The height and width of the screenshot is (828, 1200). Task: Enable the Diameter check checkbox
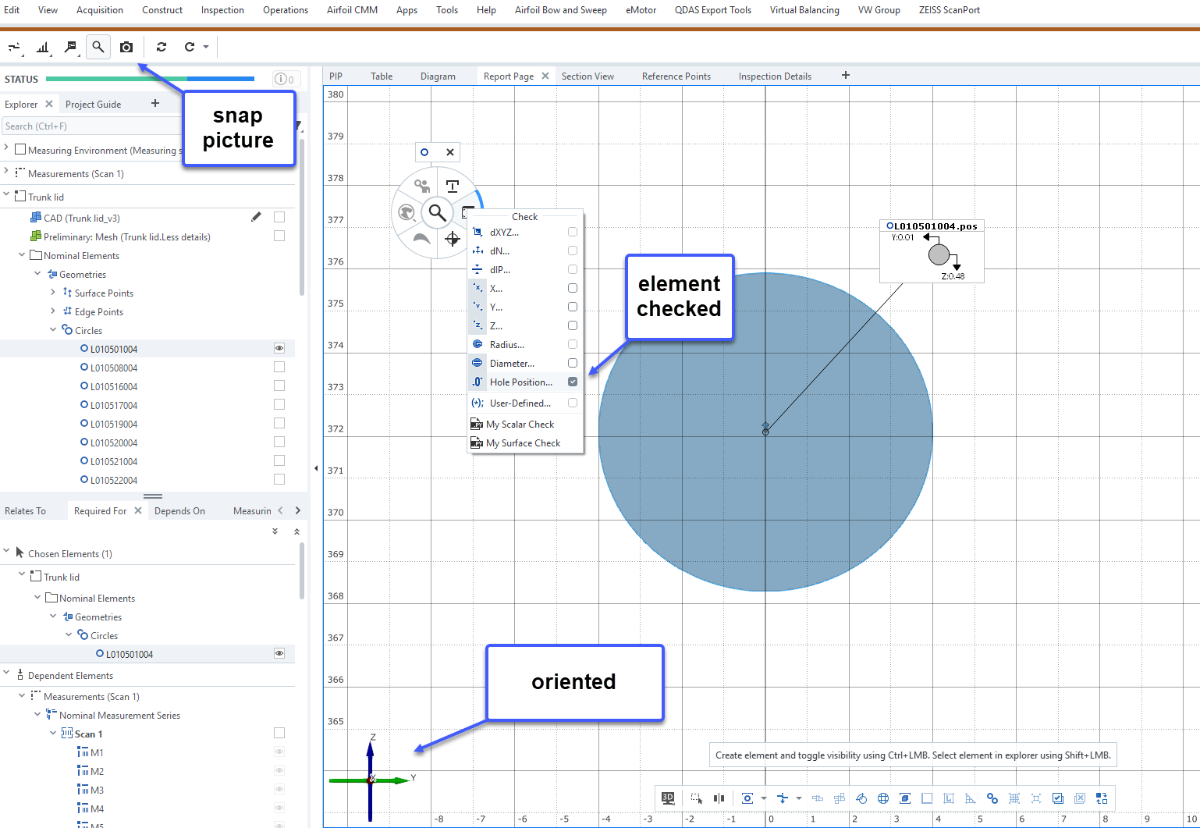[x=573, y=363]
